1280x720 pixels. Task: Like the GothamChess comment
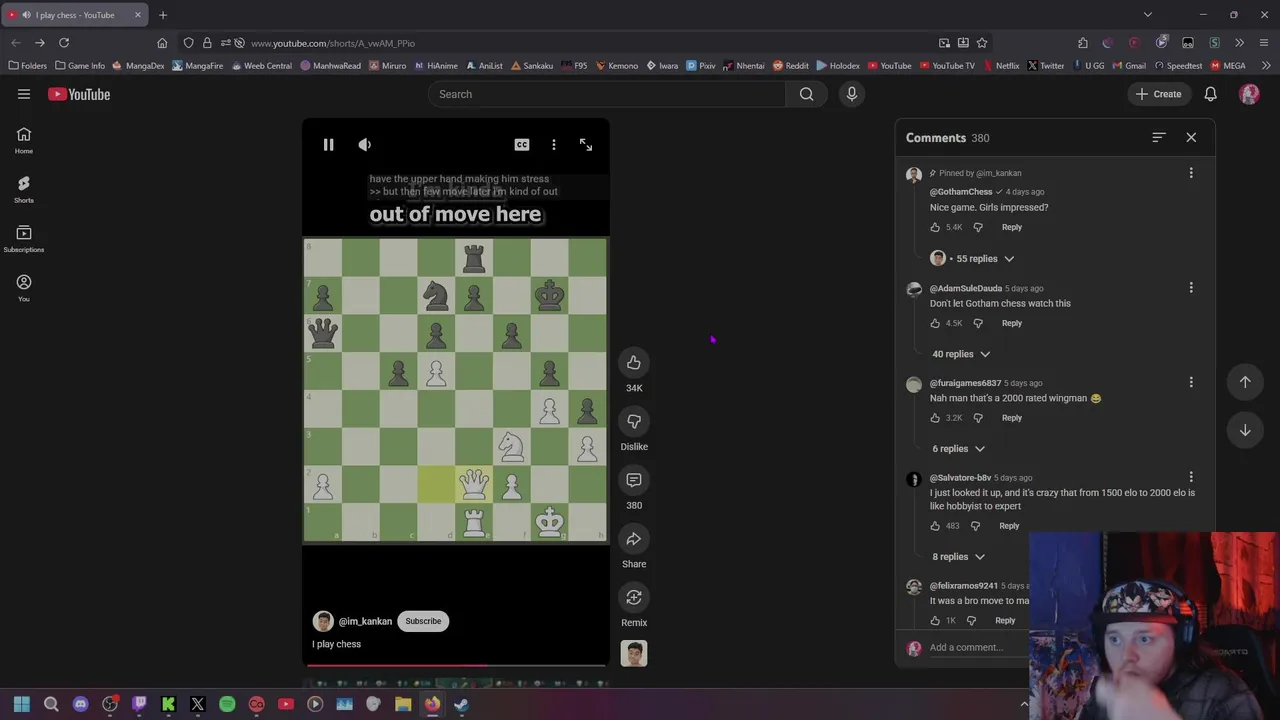[935, 227]
